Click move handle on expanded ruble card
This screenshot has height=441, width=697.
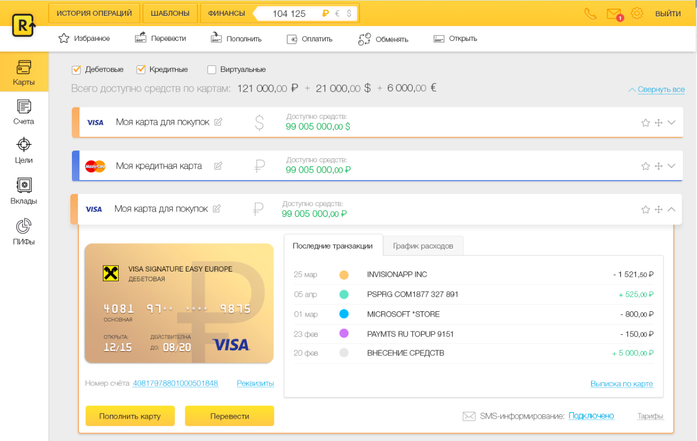[x=659, y=209]
